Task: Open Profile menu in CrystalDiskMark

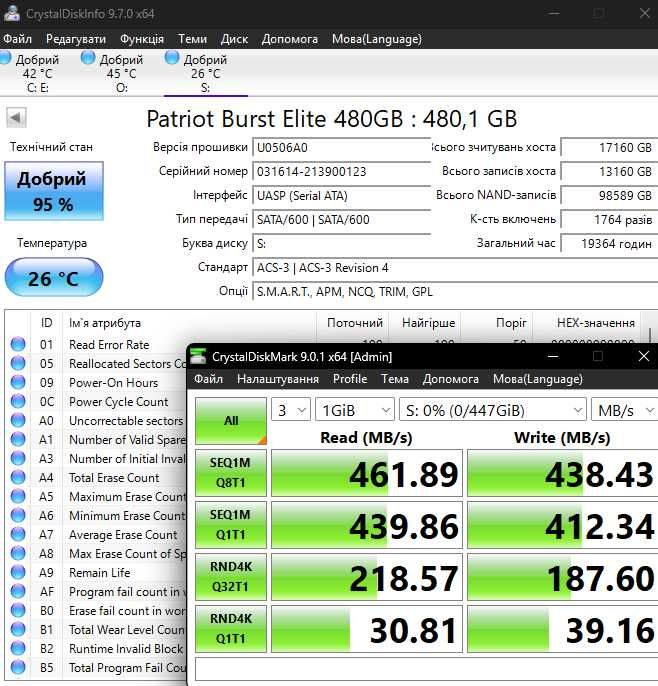Action: [350, 378]
